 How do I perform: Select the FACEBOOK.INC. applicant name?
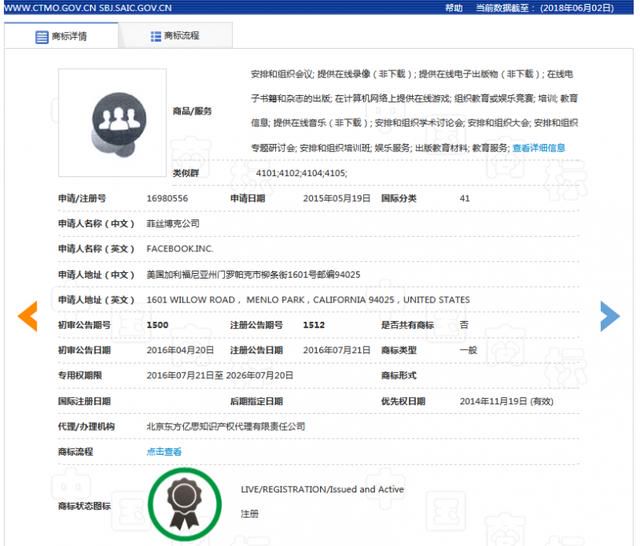180,249
